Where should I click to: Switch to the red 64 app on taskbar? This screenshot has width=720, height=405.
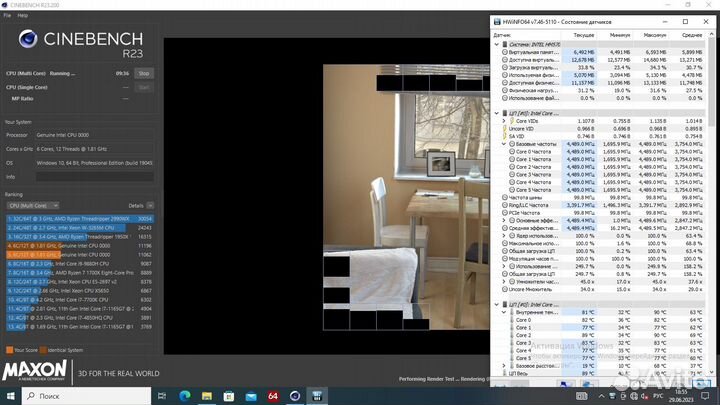(x=273, y=396)
